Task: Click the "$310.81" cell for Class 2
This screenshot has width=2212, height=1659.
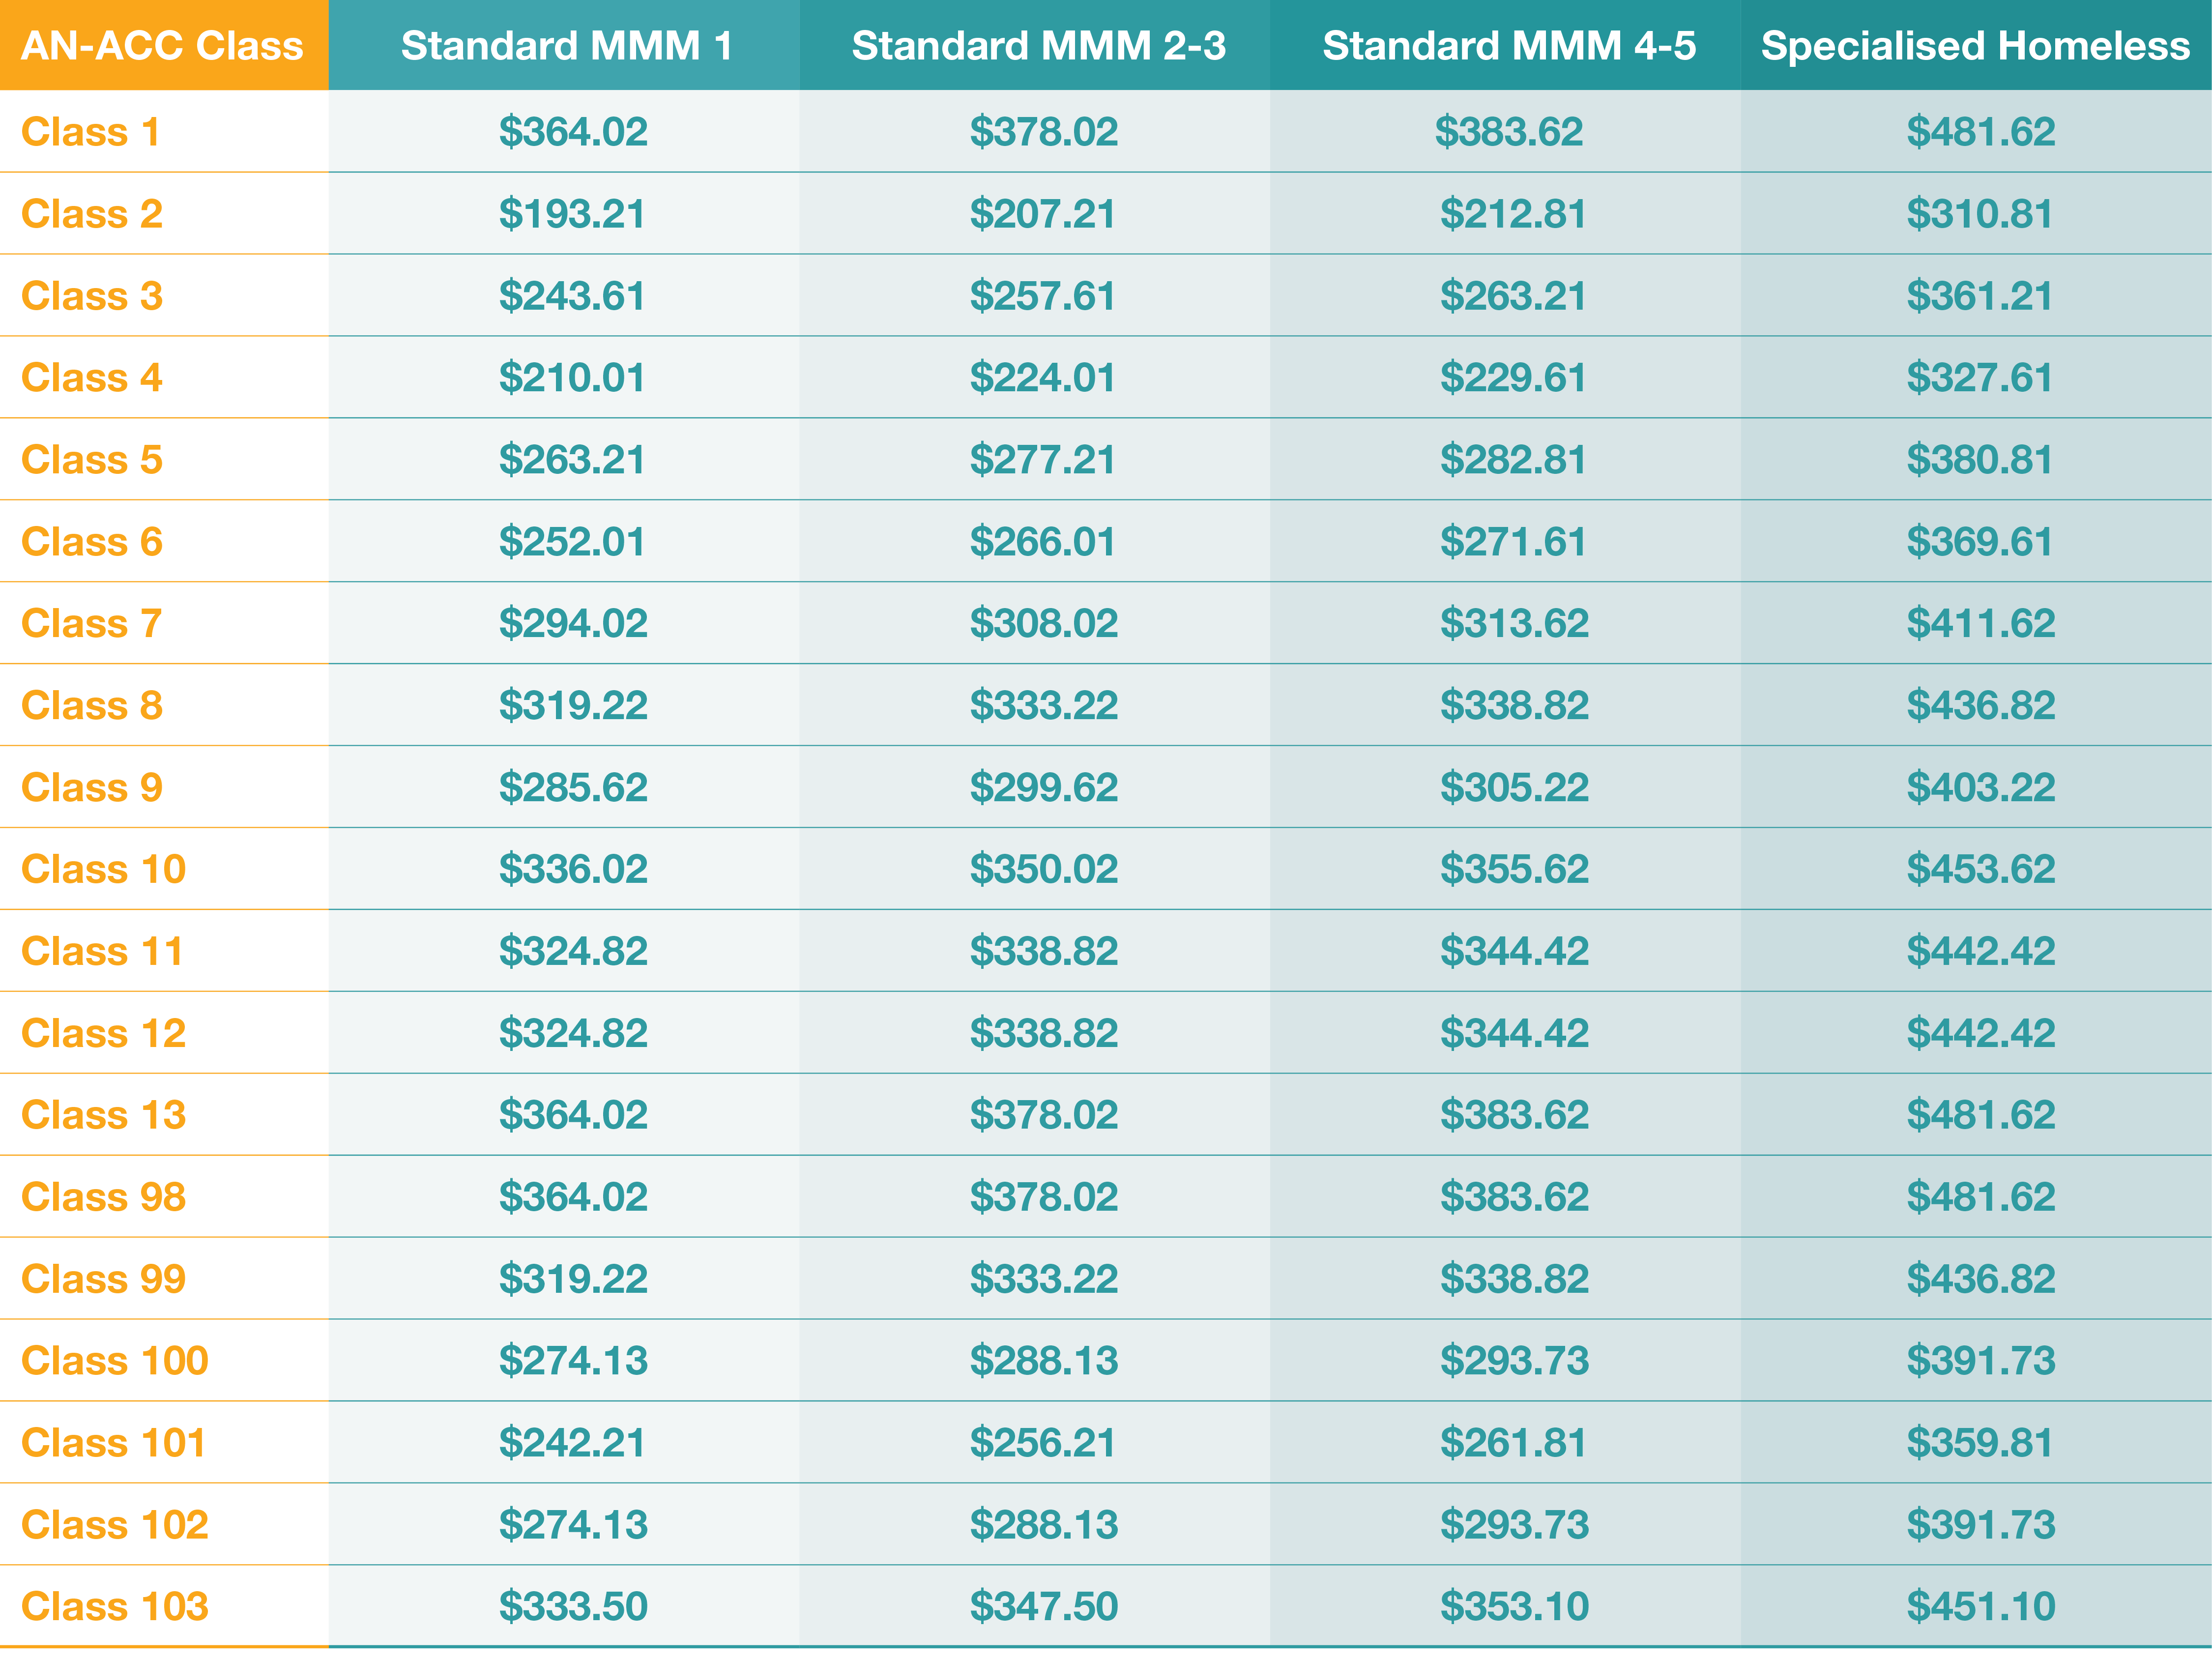Action: tap(1979, 214)
